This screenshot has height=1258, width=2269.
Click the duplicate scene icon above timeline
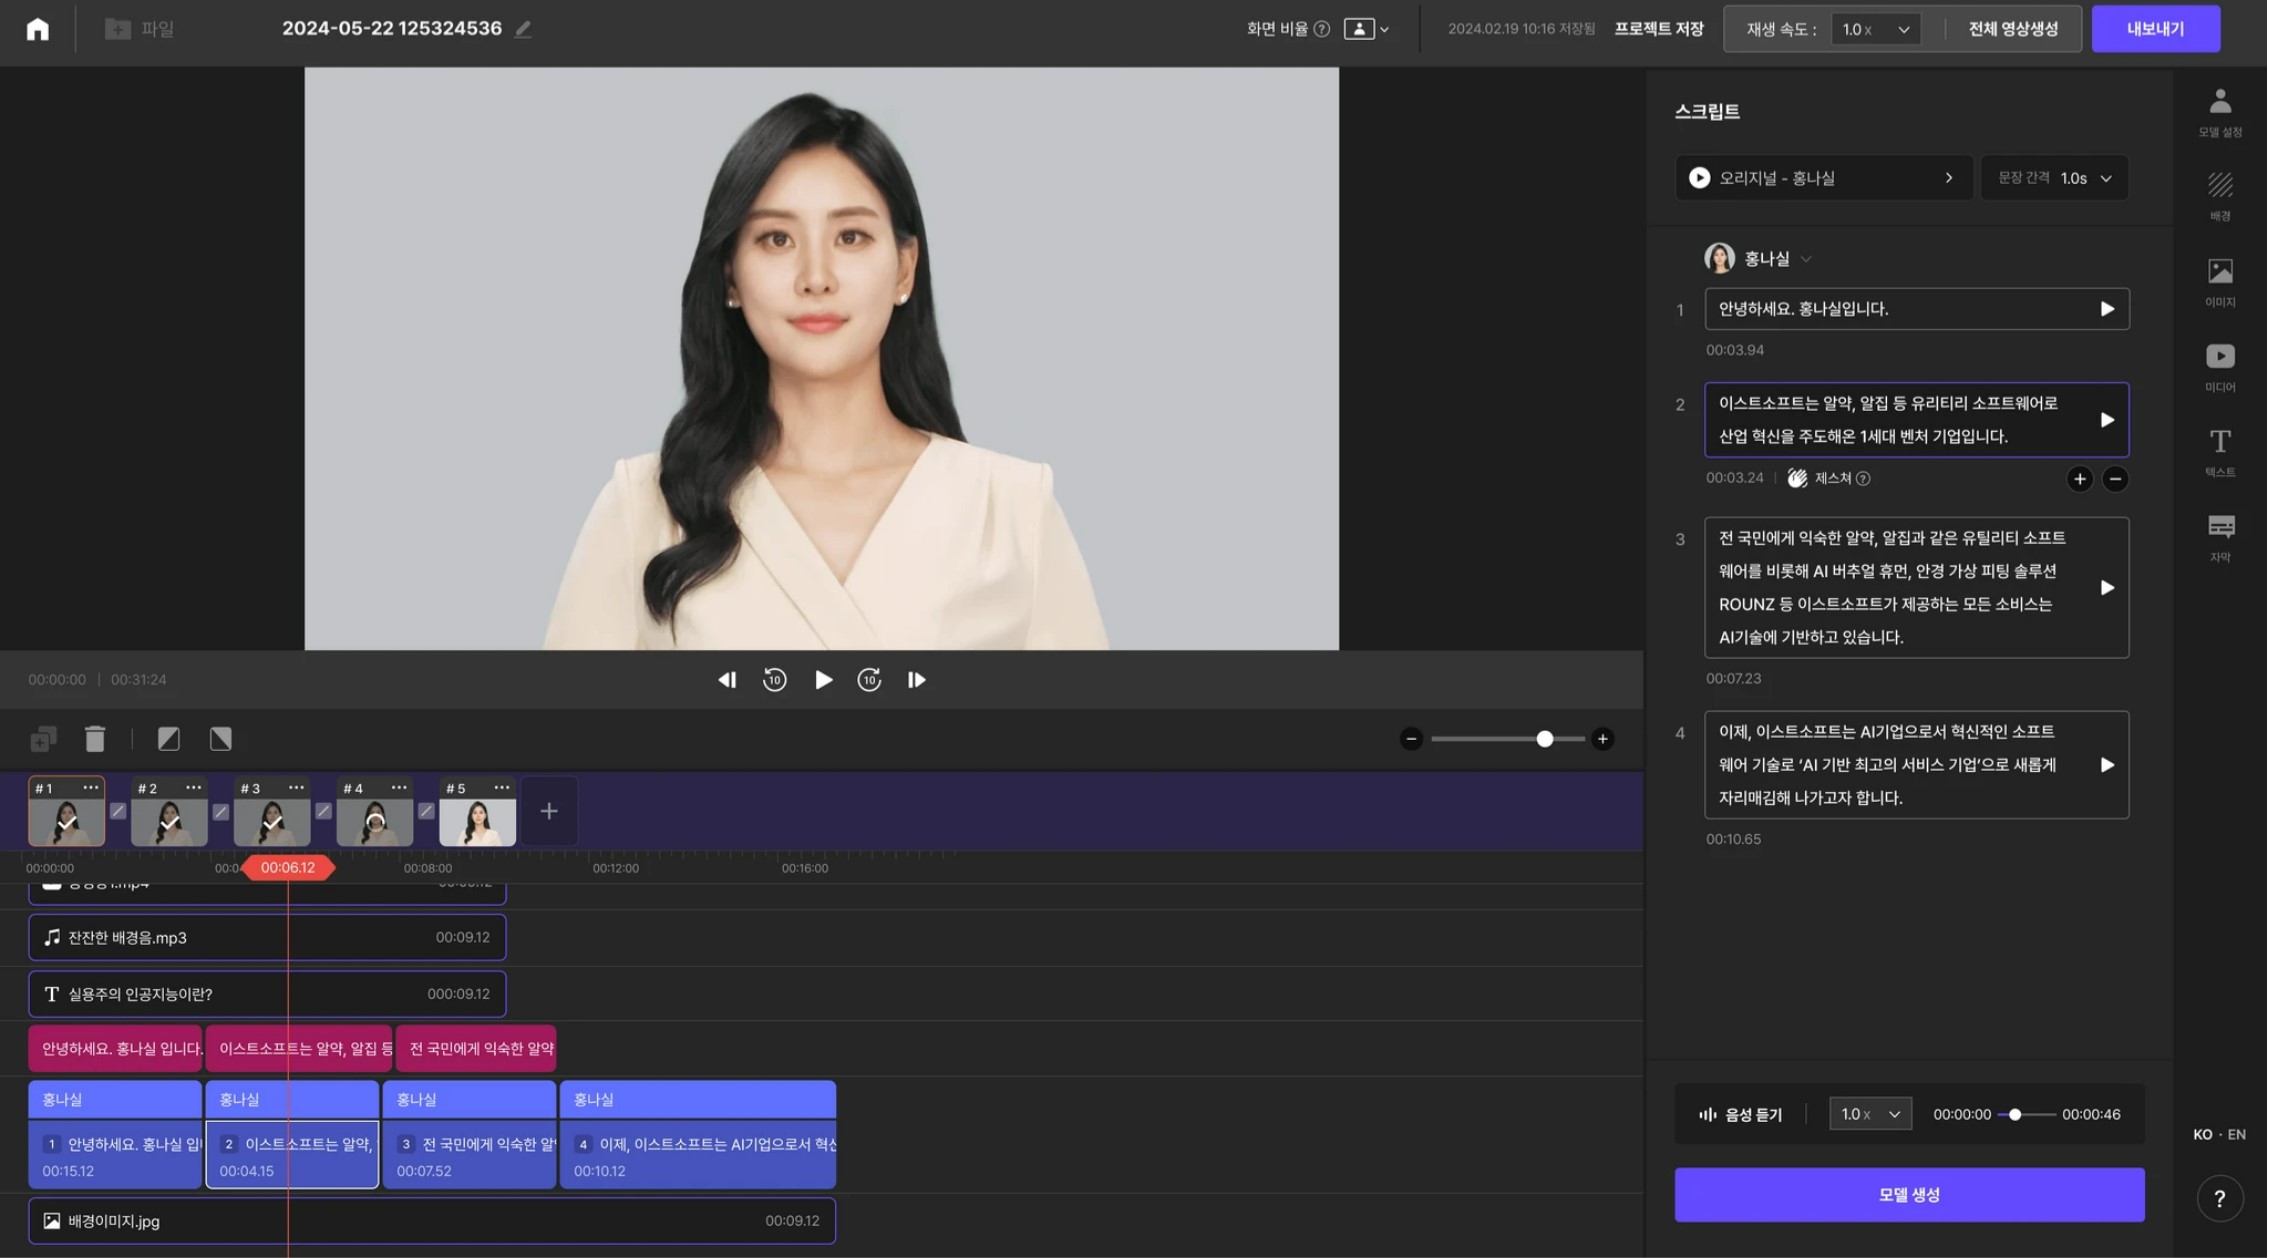pyautogui.click(x=42, y=738)
